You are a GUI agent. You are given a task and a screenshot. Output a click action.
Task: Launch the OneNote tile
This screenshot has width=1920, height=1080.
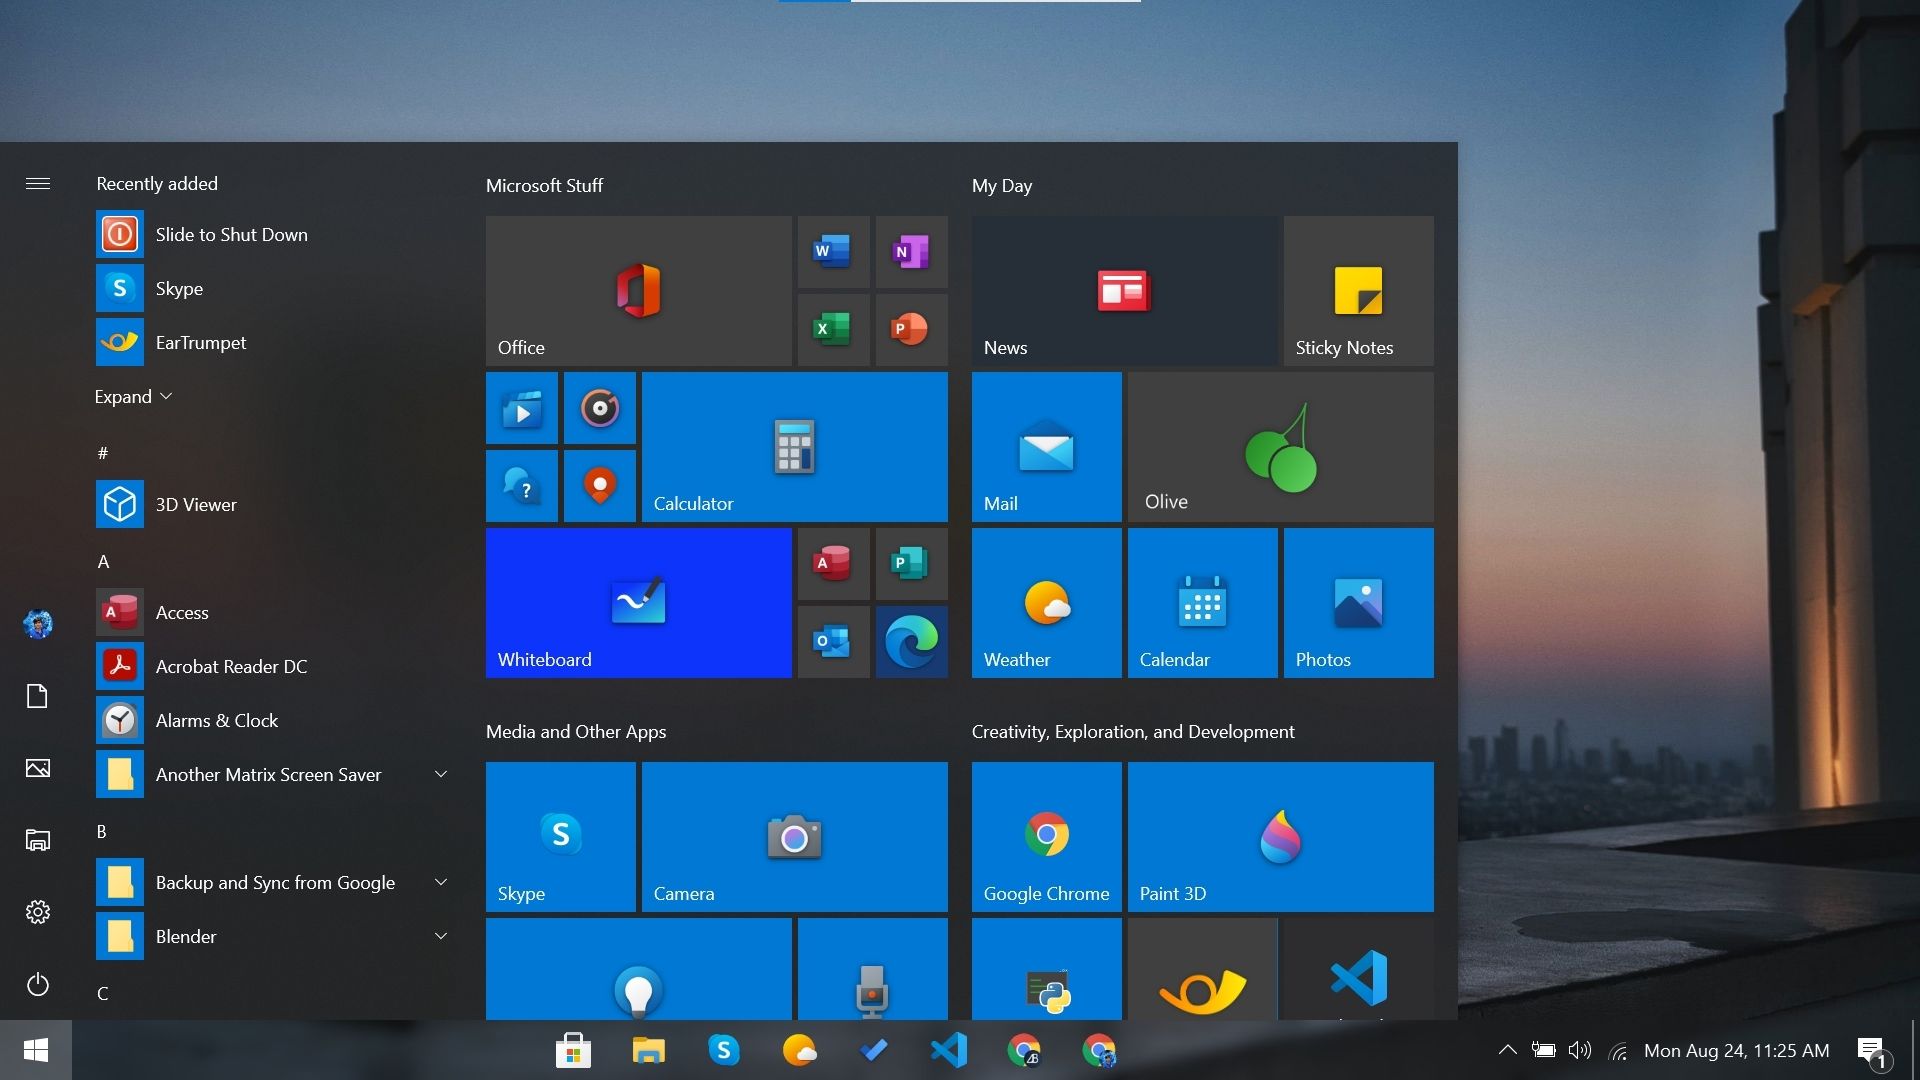point(911,252)
